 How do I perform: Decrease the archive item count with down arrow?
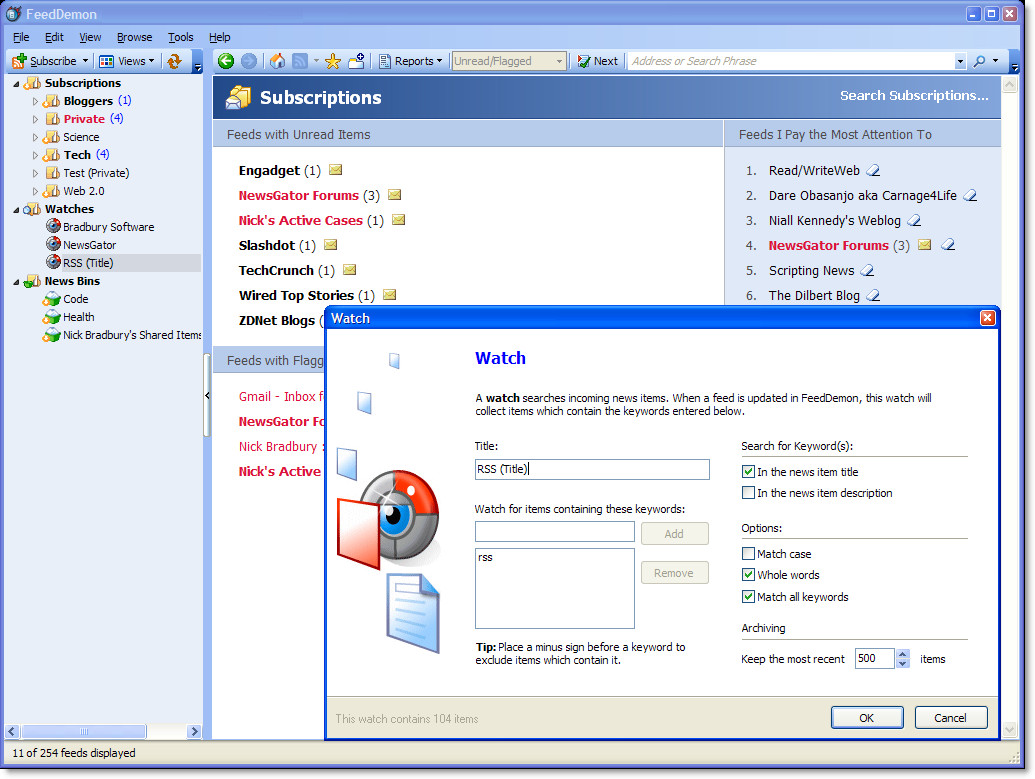pos(903,663)
